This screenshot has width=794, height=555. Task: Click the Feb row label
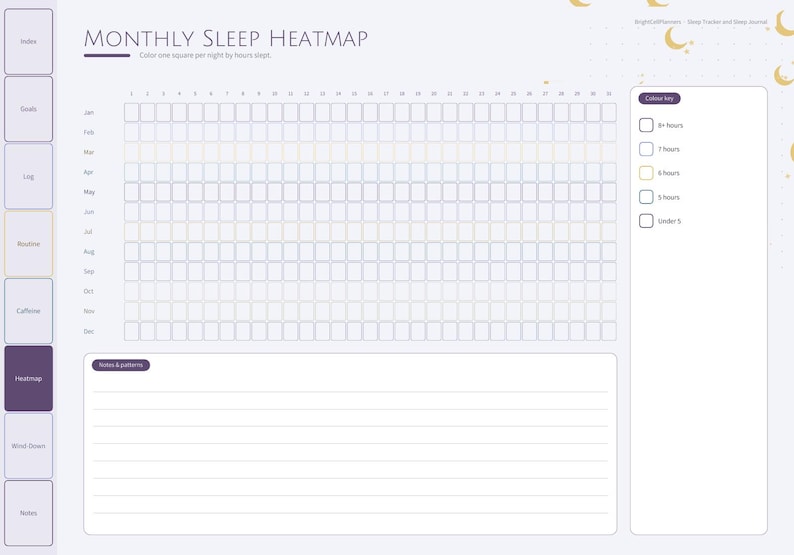pyautogui.click(x=89, y=132)
